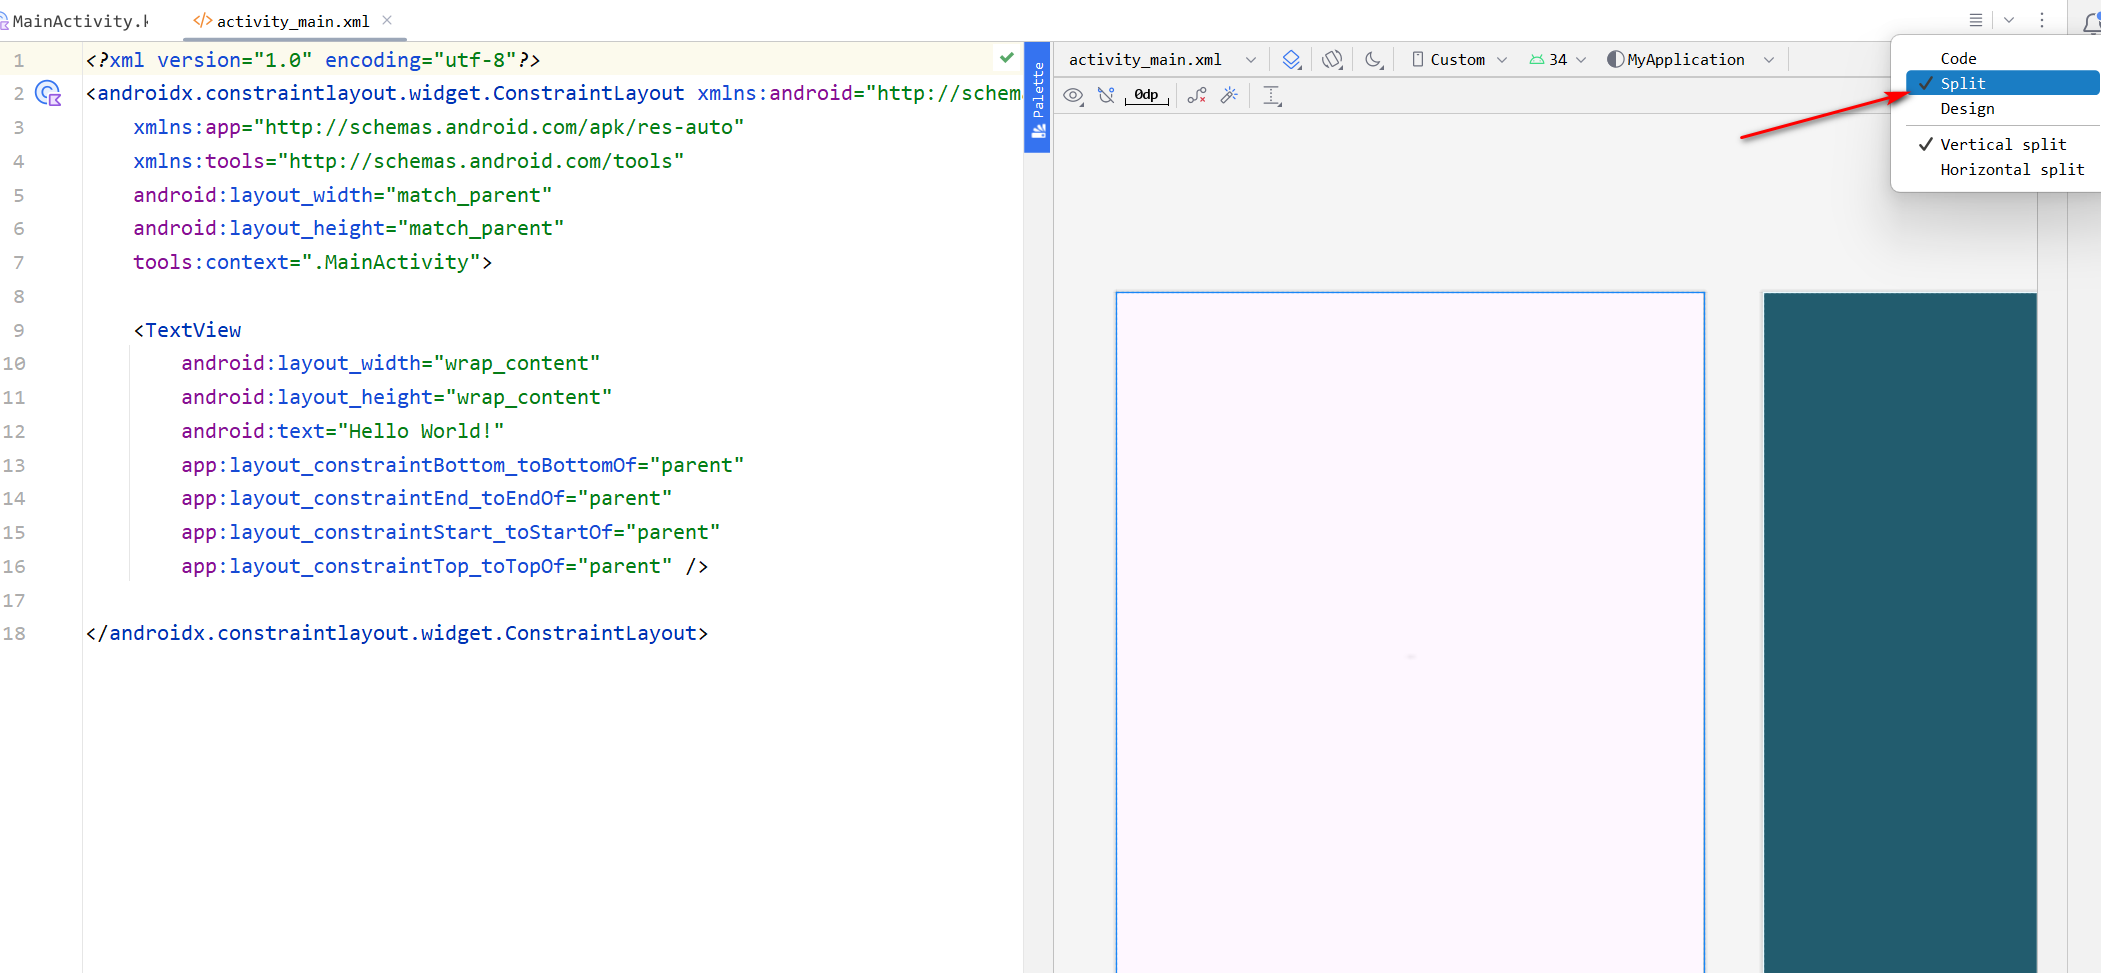Open the design surface layers selector

1291,60
